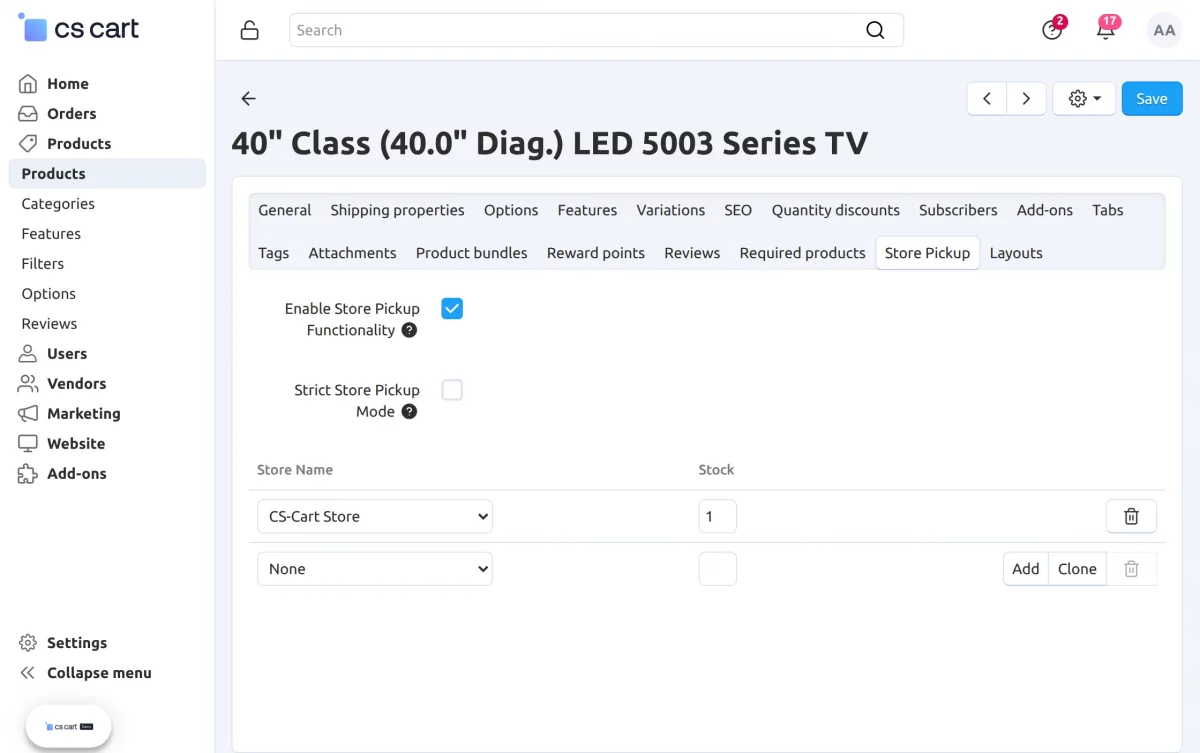Show help tooltip for Strict Store Pickup Mode
Screen dimensions: 1200x753
coord(409,412)
